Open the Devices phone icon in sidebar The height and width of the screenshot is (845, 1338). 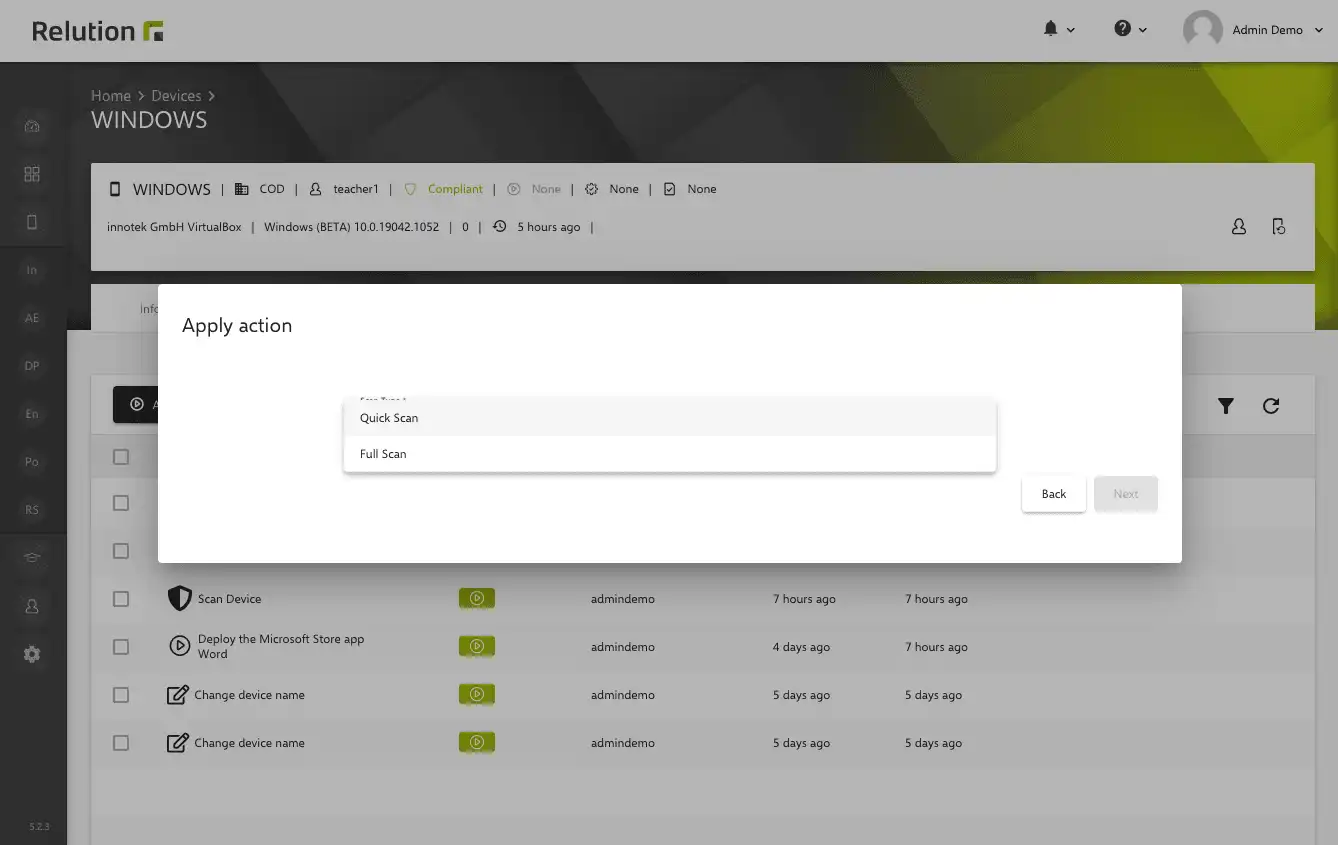(x=32, y=222)
